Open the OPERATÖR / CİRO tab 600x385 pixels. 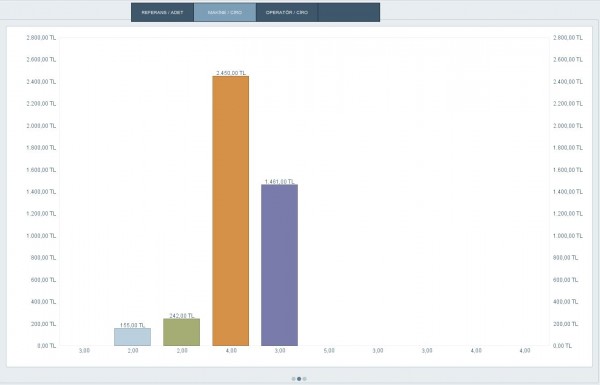pyautogui.click(x=287, y=12)
